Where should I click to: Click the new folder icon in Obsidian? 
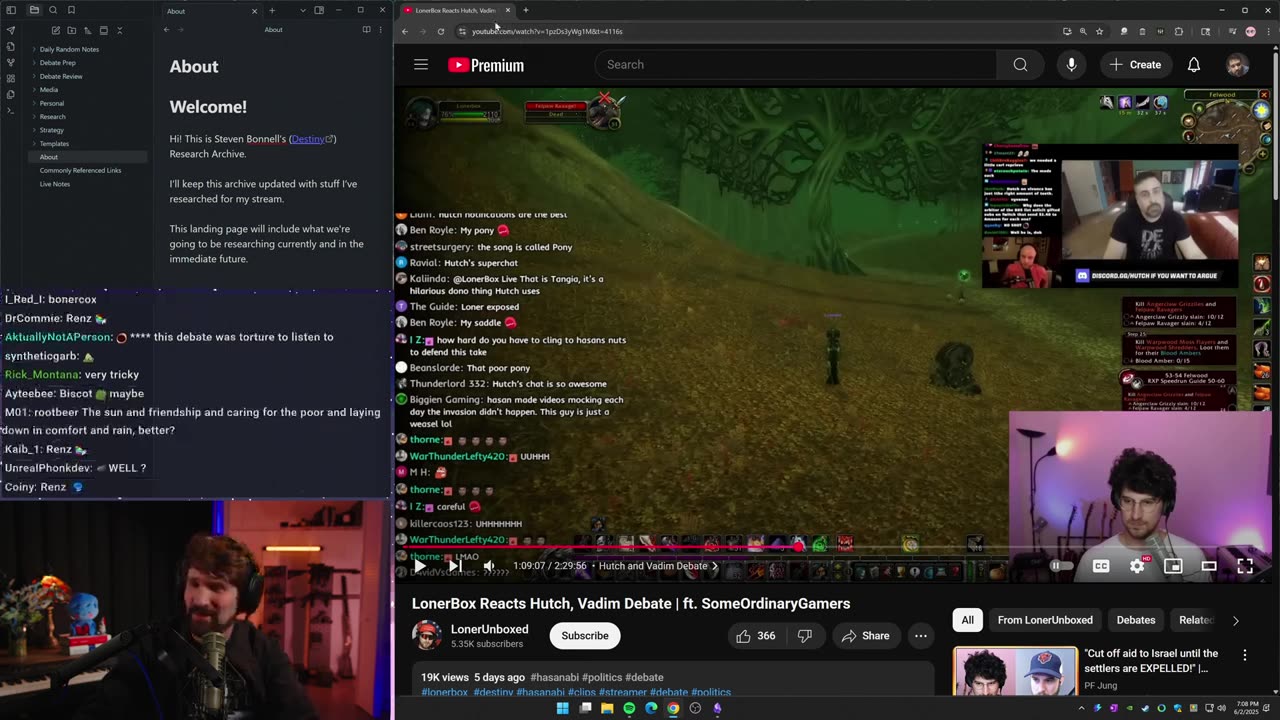(72, 30)
